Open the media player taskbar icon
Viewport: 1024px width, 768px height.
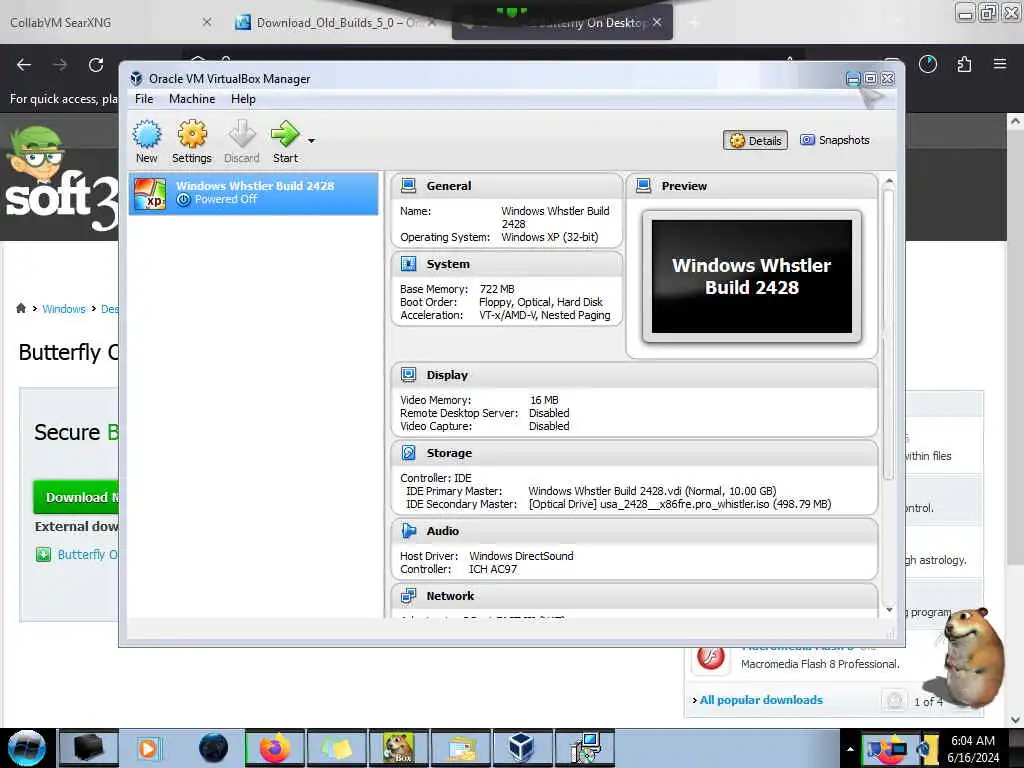[148, 748]
